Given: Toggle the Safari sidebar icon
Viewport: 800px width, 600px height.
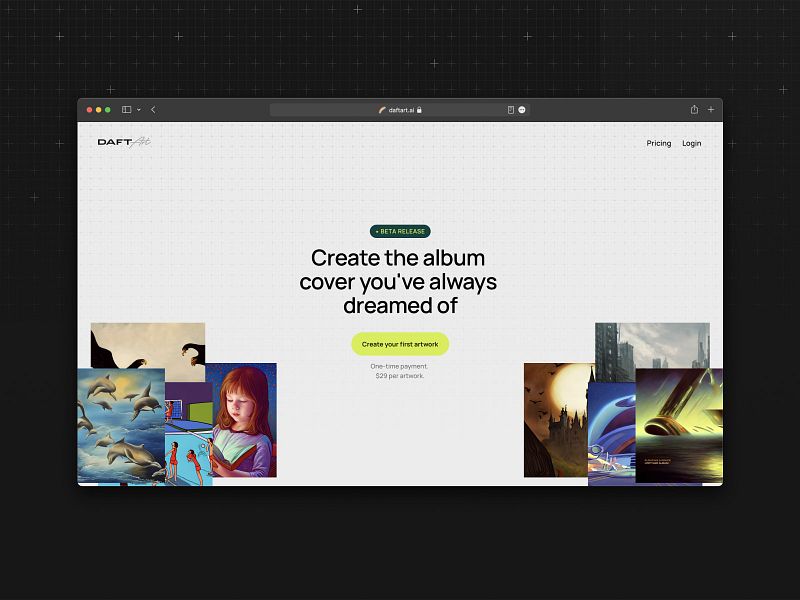Looking at the screenshot, I should point(126,110).
